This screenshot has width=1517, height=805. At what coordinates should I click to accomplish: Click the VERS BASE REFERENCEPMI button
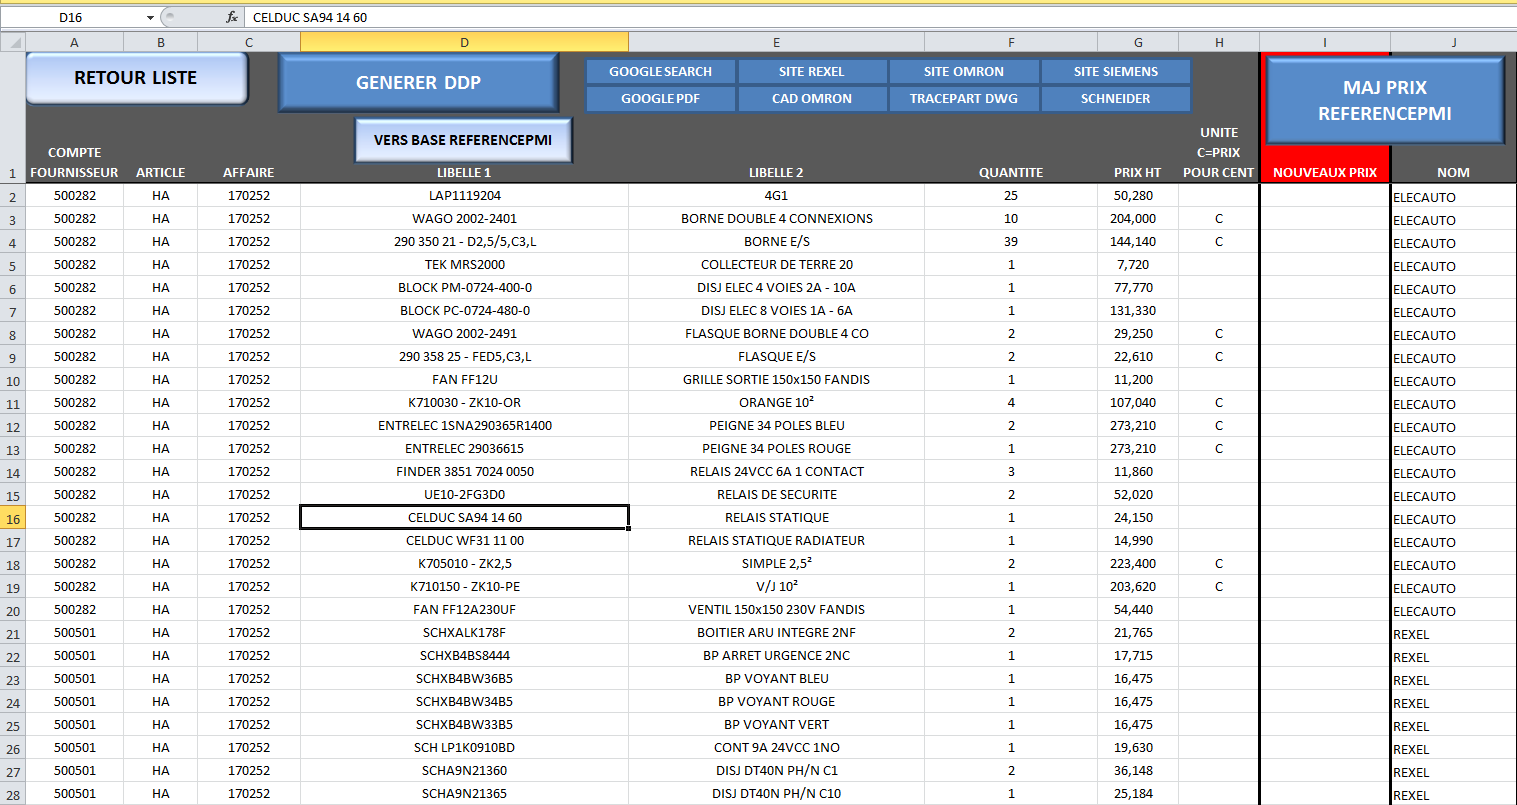coord(463,140)
